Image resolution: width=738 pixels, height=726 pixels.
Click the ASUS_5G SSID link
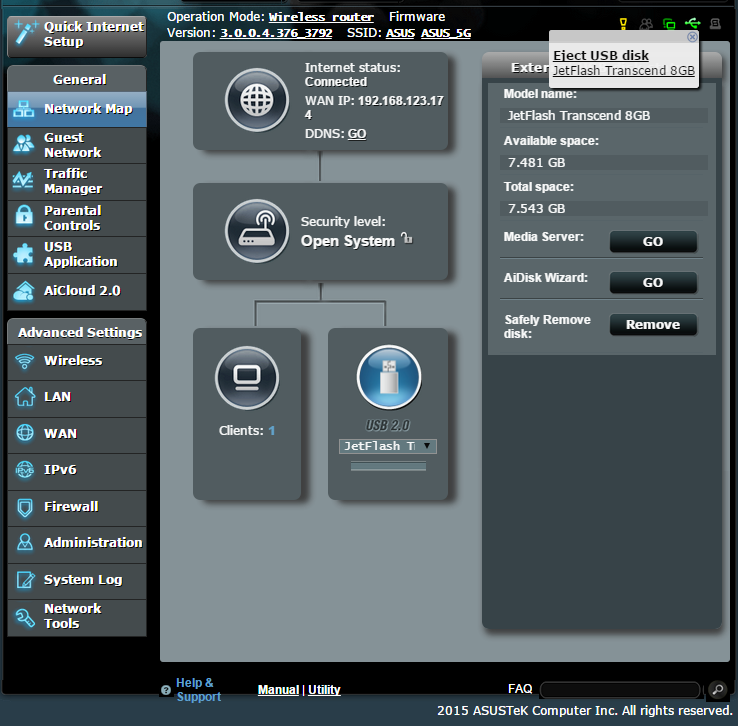[446, 33]
